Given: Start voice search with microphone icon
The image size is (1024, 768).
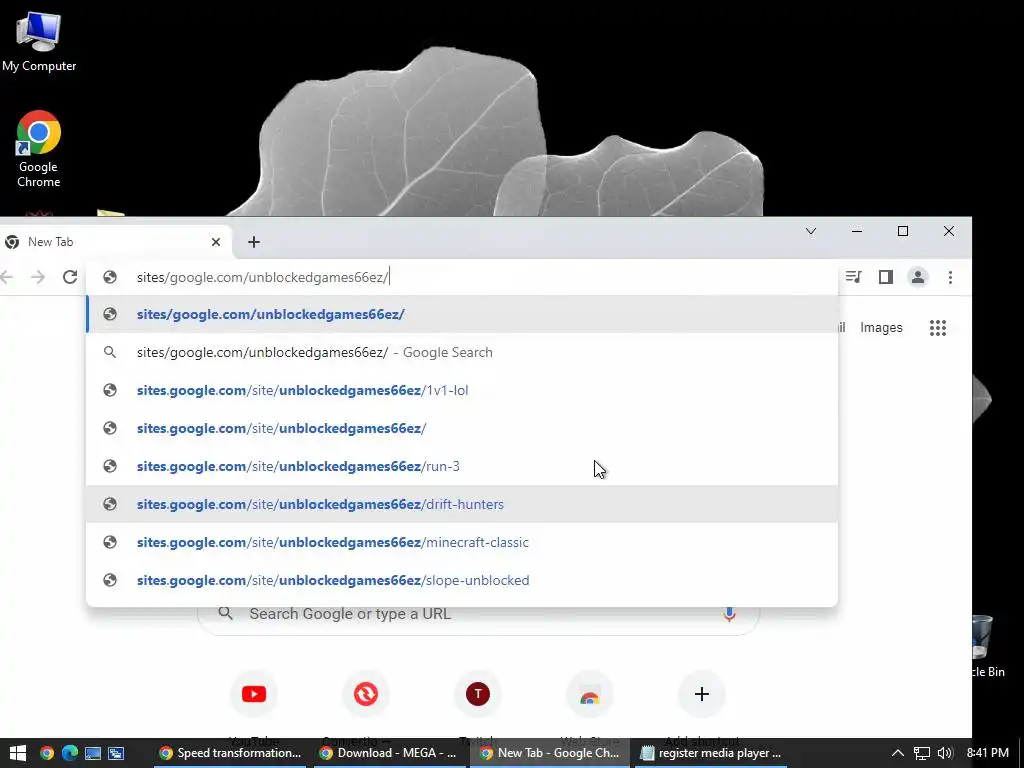Looking at the screenshot, I should (729, 614).
